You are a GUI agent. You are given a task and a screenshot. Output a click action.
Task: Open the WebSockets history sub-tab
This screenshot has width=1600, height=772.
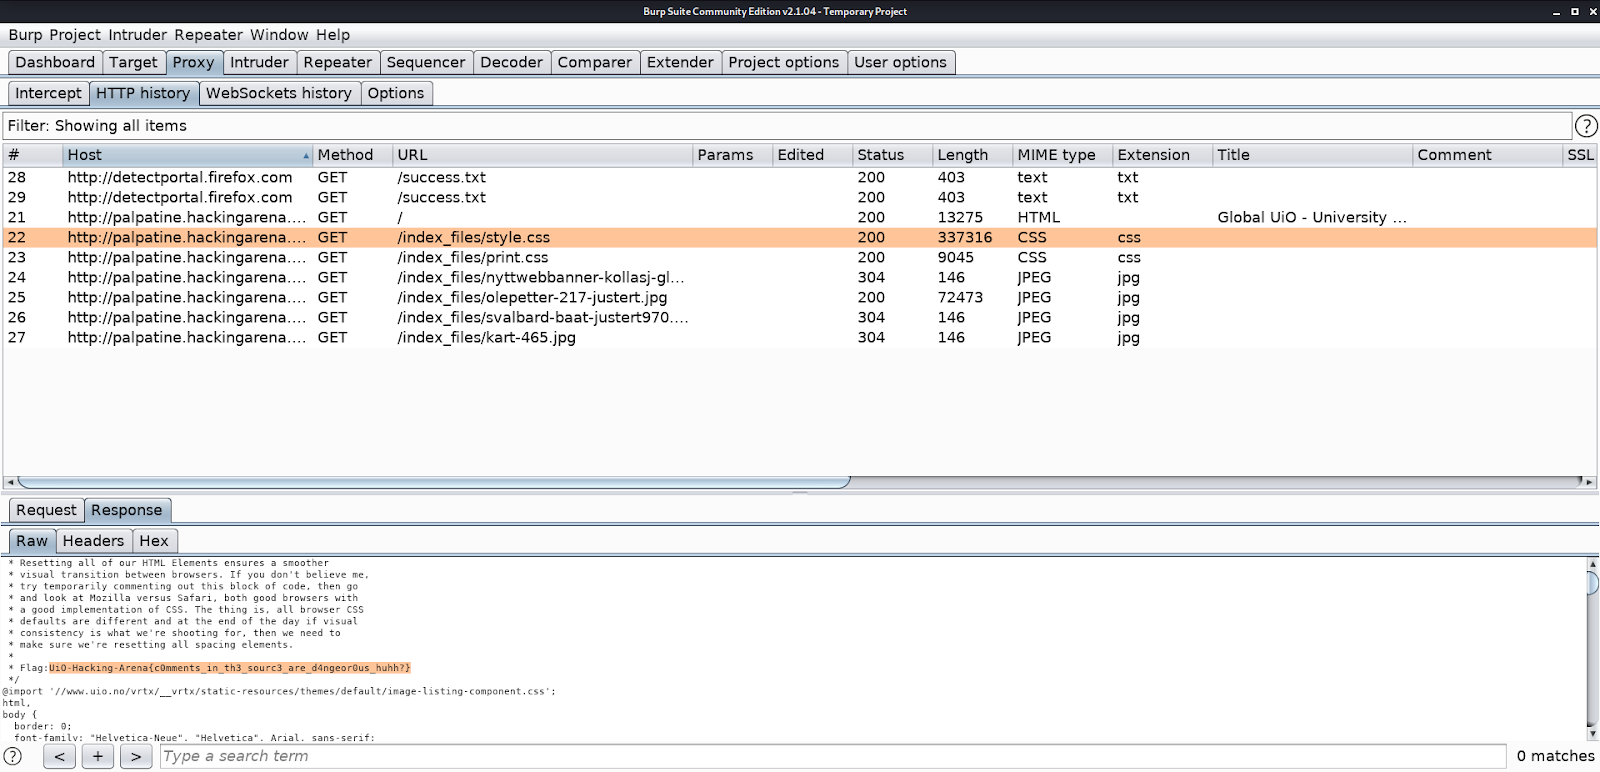click(279, 93)
